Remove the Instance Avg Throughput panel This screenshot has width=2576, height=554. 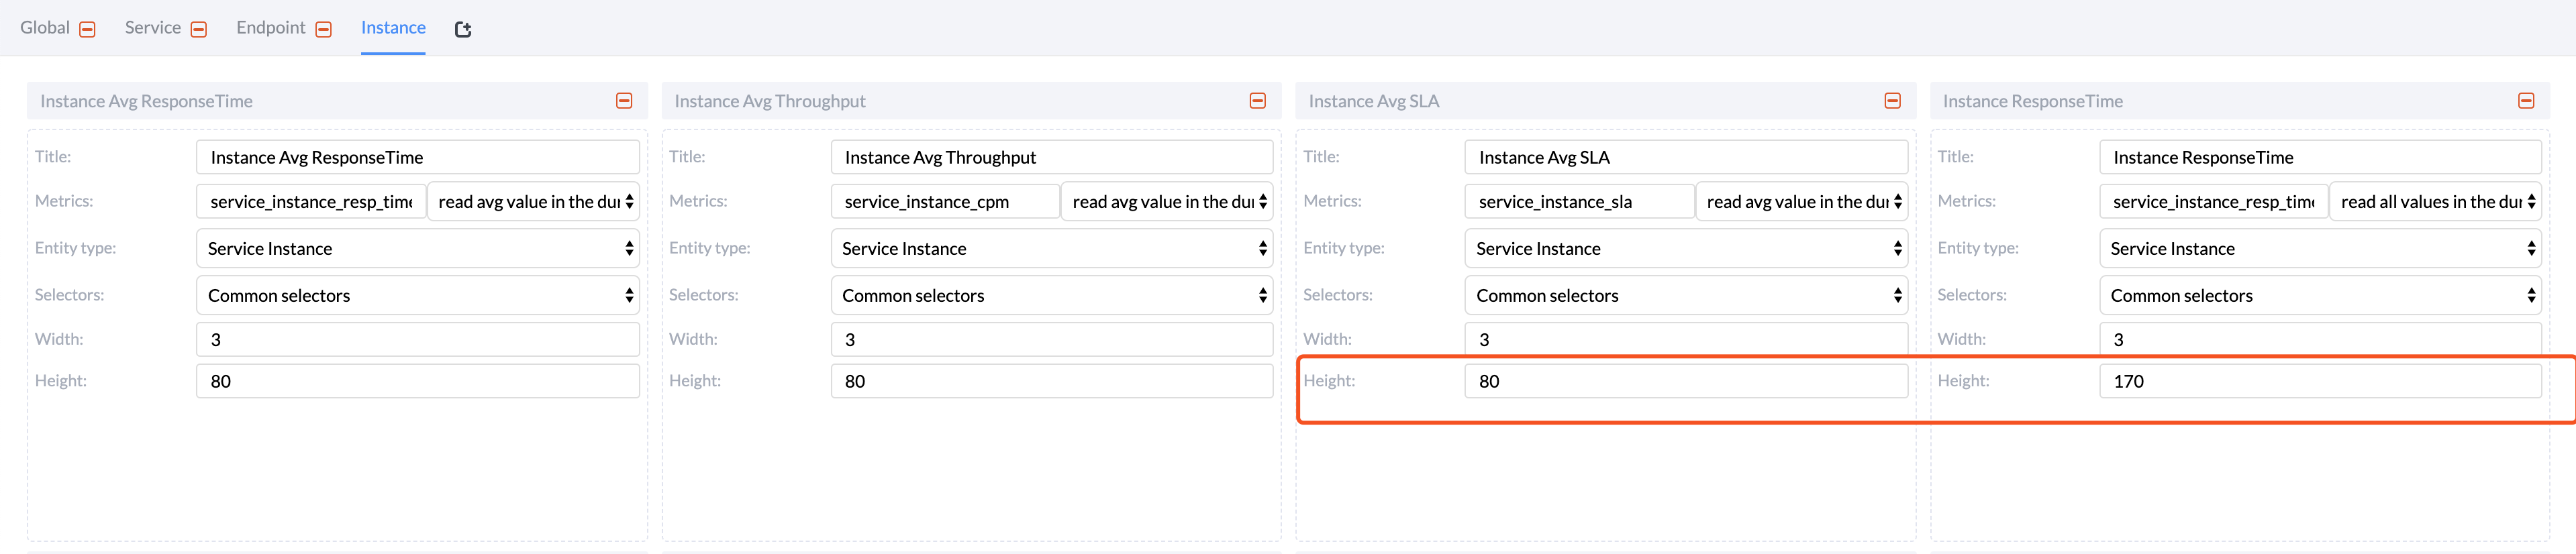click(x=1258, y=101)
